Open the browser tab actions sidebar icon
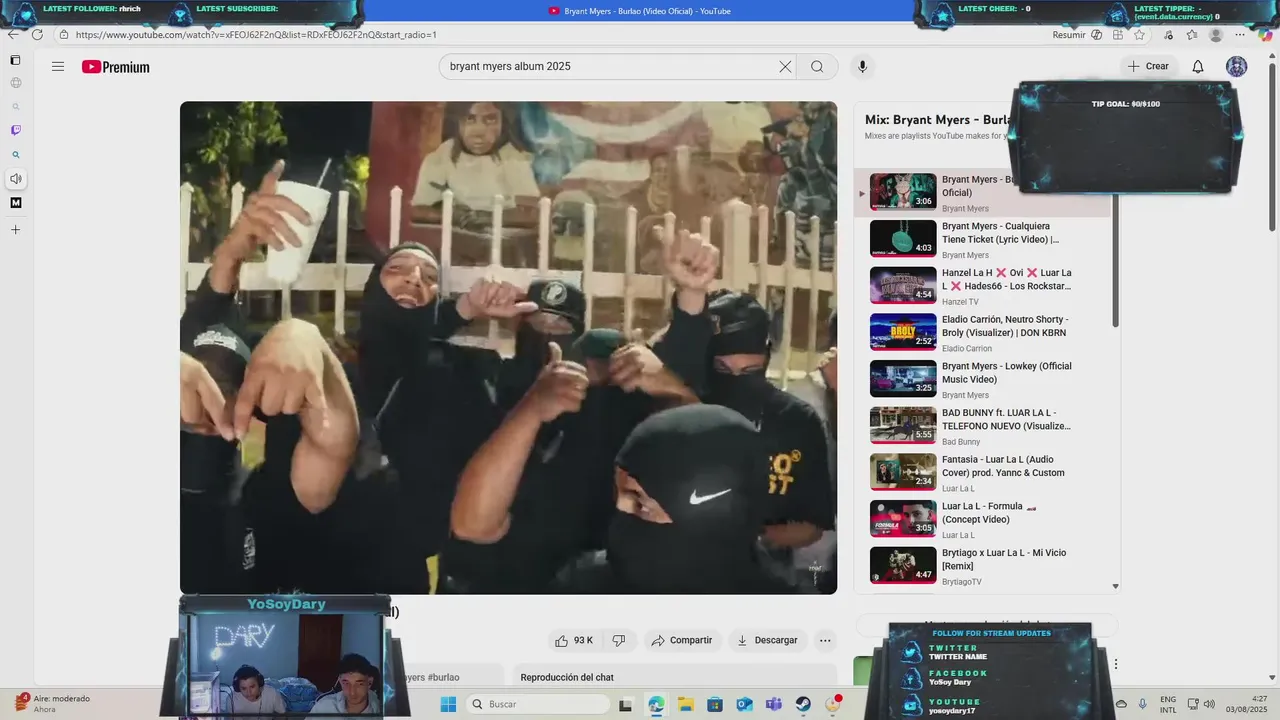The image size is (1280, 720). (x=15, y=60)
